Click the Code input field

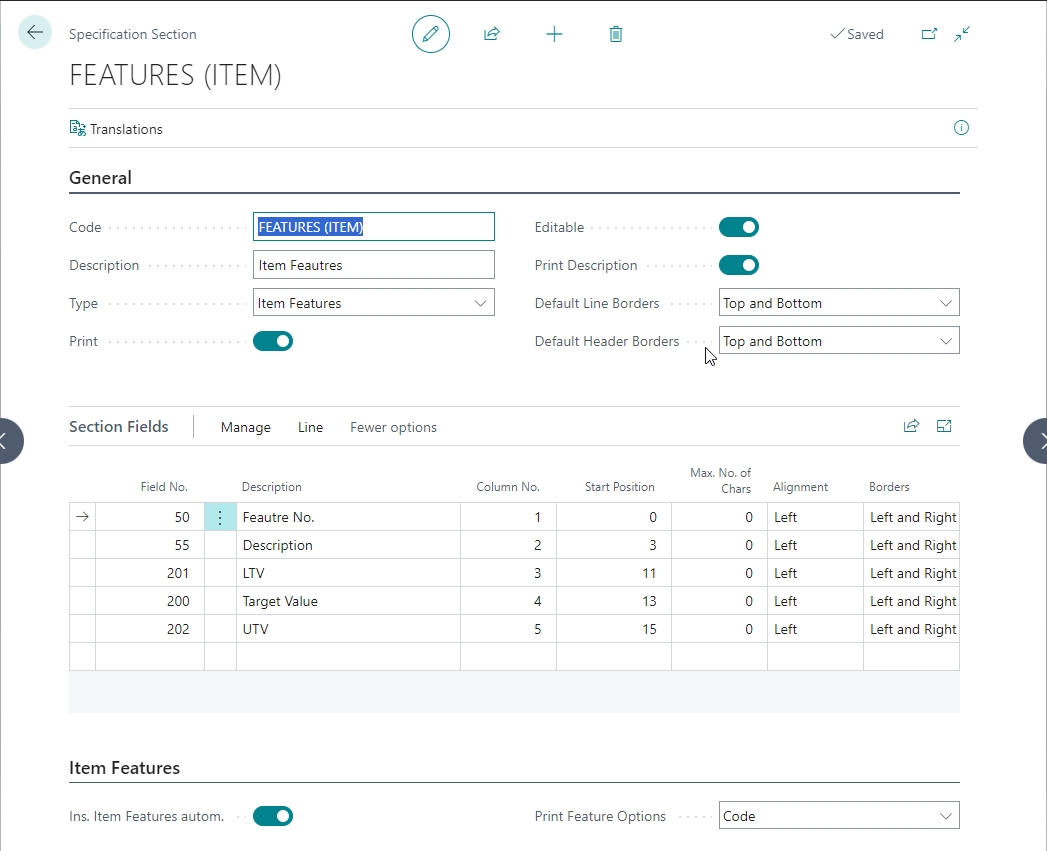point(373,226)
